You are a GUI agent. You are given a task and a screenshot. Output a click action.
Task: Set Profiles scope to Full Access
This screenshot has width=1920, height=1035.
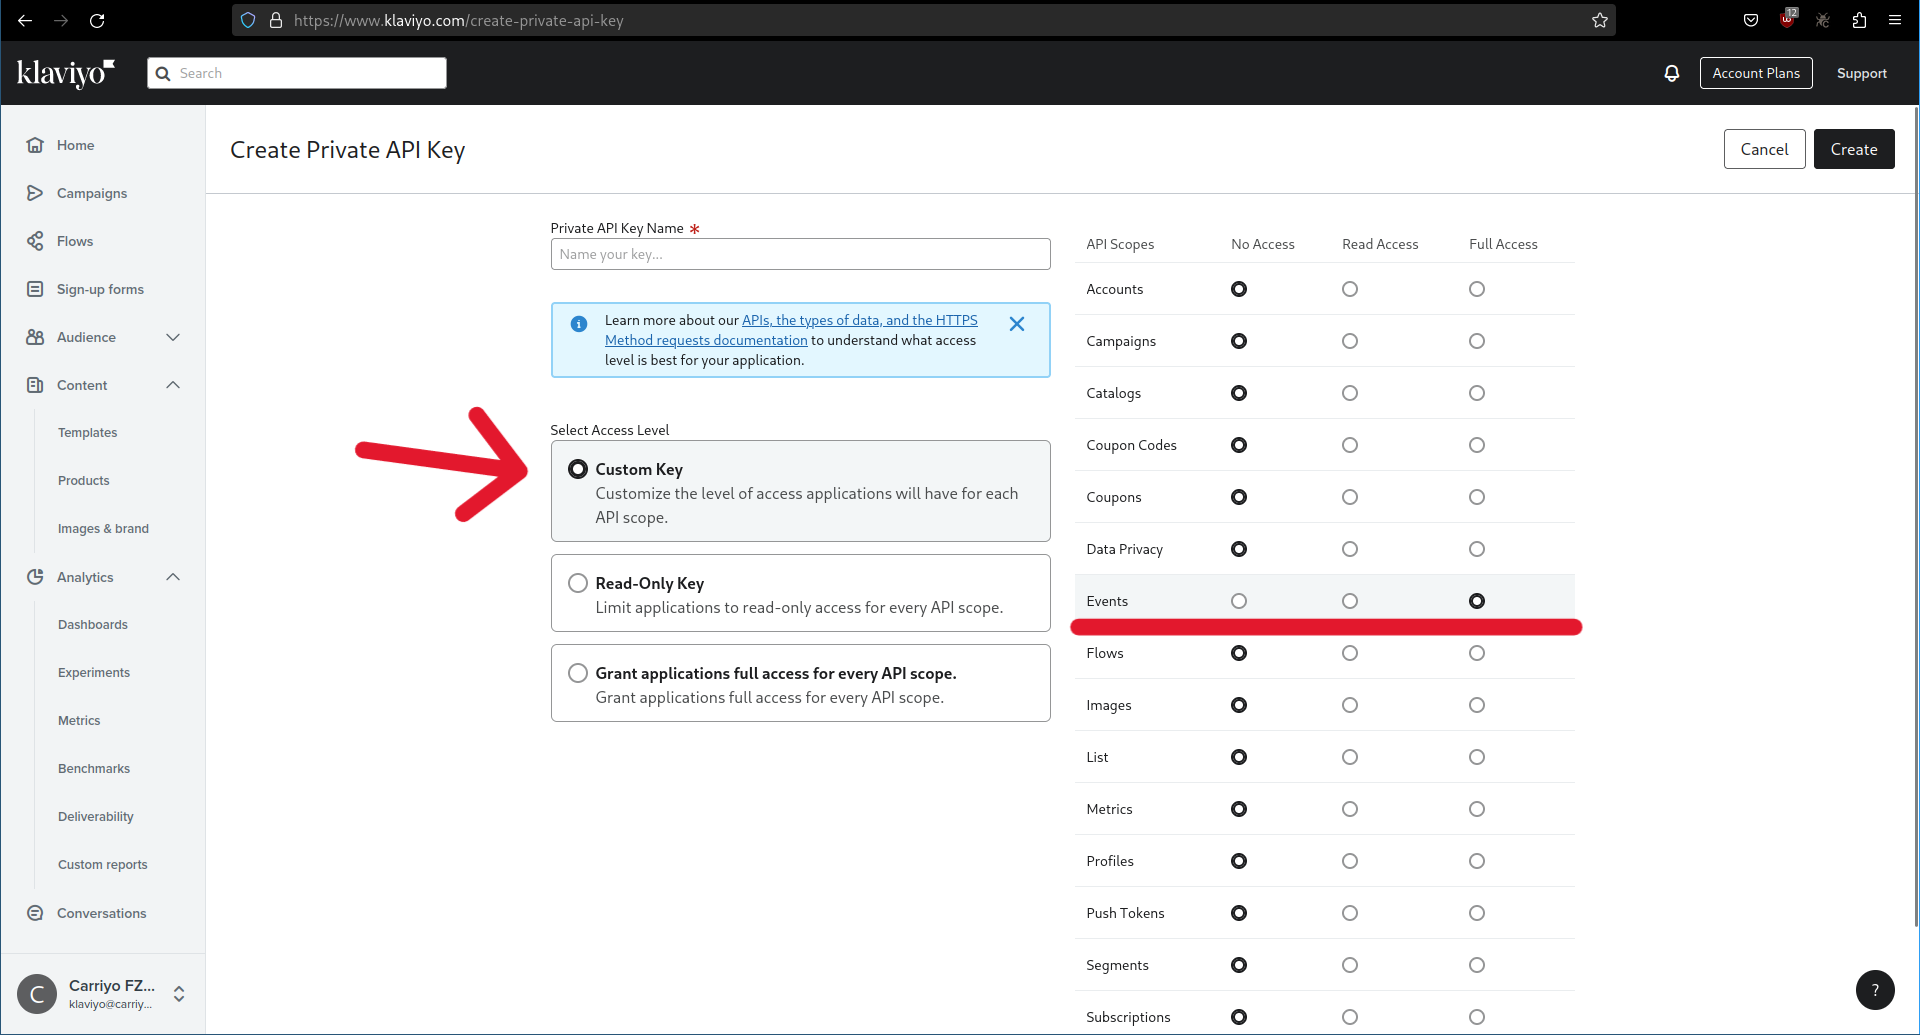(1477, 861)
